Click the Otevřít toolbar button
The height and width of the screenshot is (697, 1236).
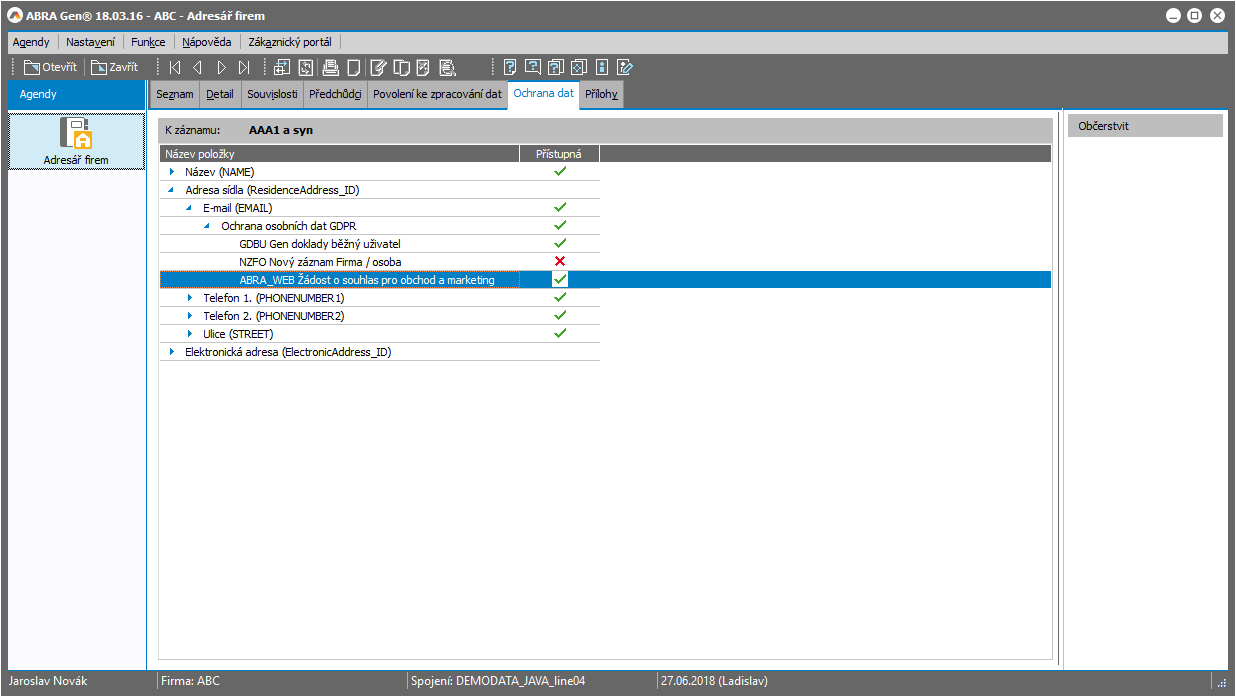tap(50, 68)
